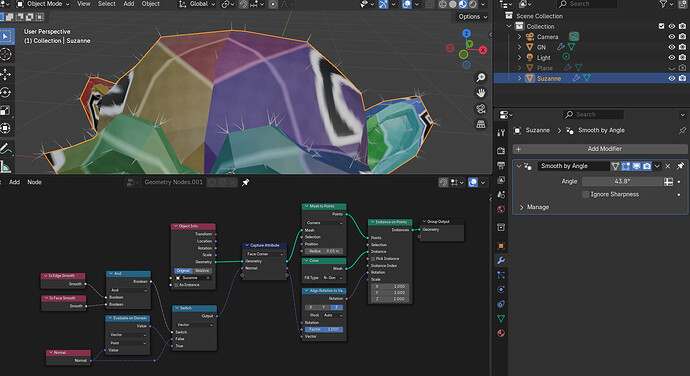Toggle modifier render camera on Smooth by Angle
The image size is (690, 376).
pos(647,166)
